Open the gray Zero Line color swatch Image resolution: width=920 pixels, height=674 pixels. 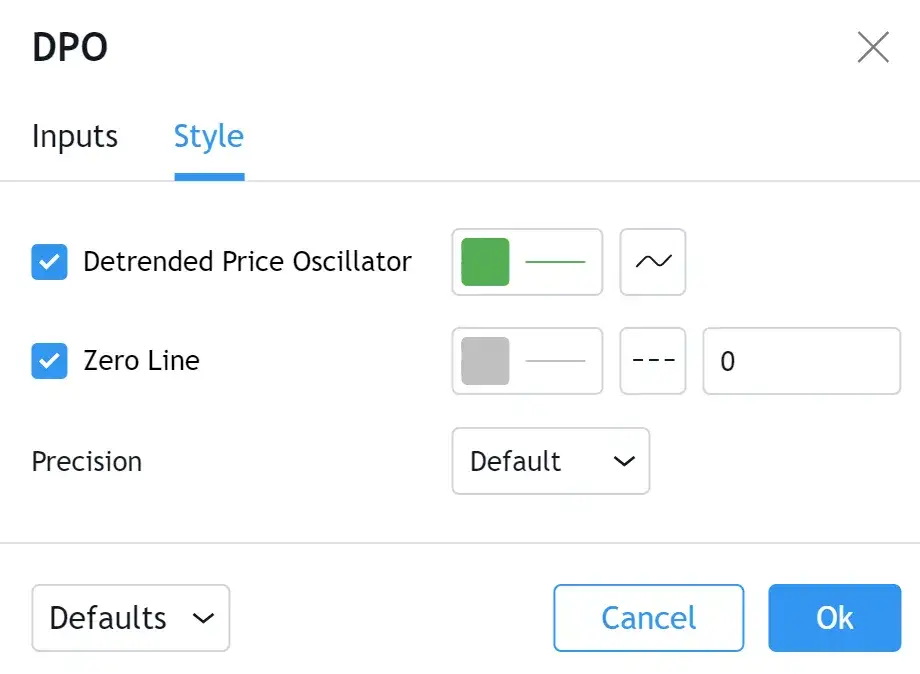(485, 361)
